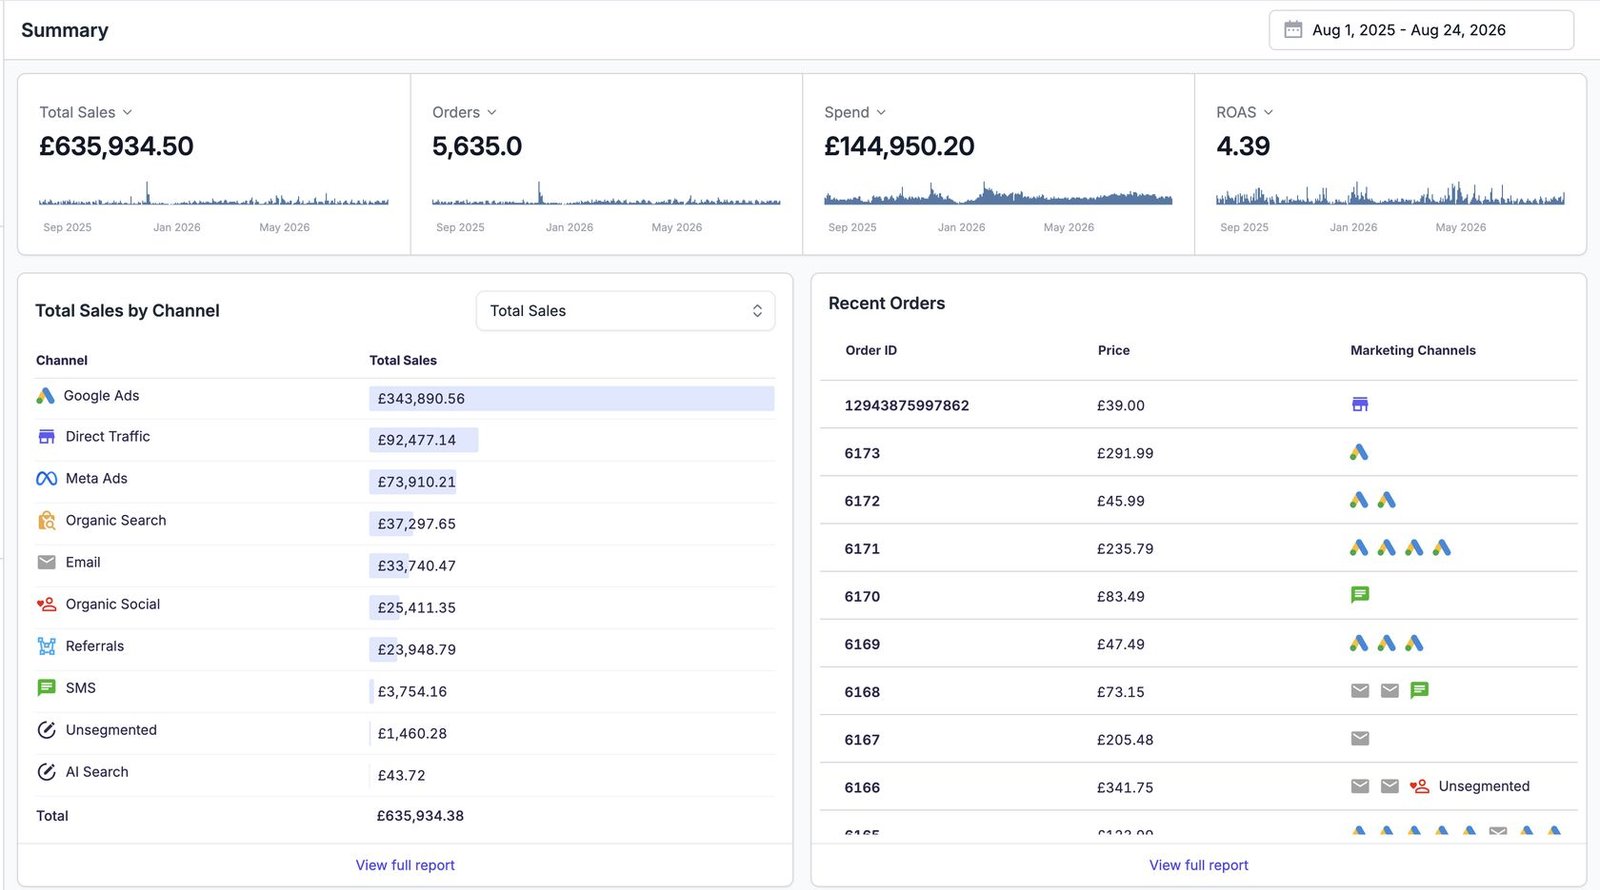Viewport: 1600px width, 890px height.
Task: Open the date range picker Aug 1, 2025
Action: [x=1421, y=30]
